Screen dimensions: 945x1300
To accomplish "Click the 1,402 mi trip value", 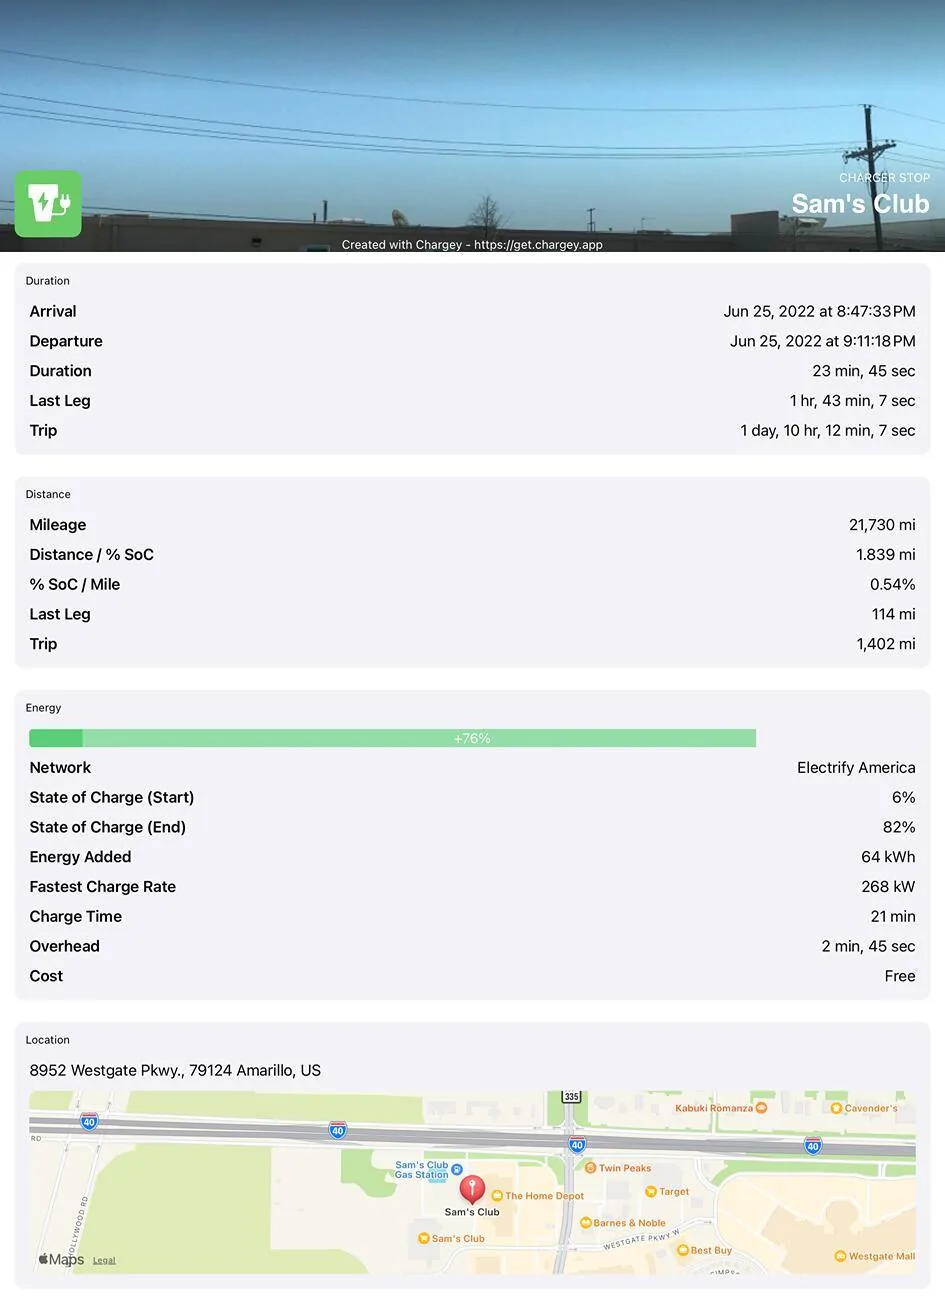I will 886,644.
